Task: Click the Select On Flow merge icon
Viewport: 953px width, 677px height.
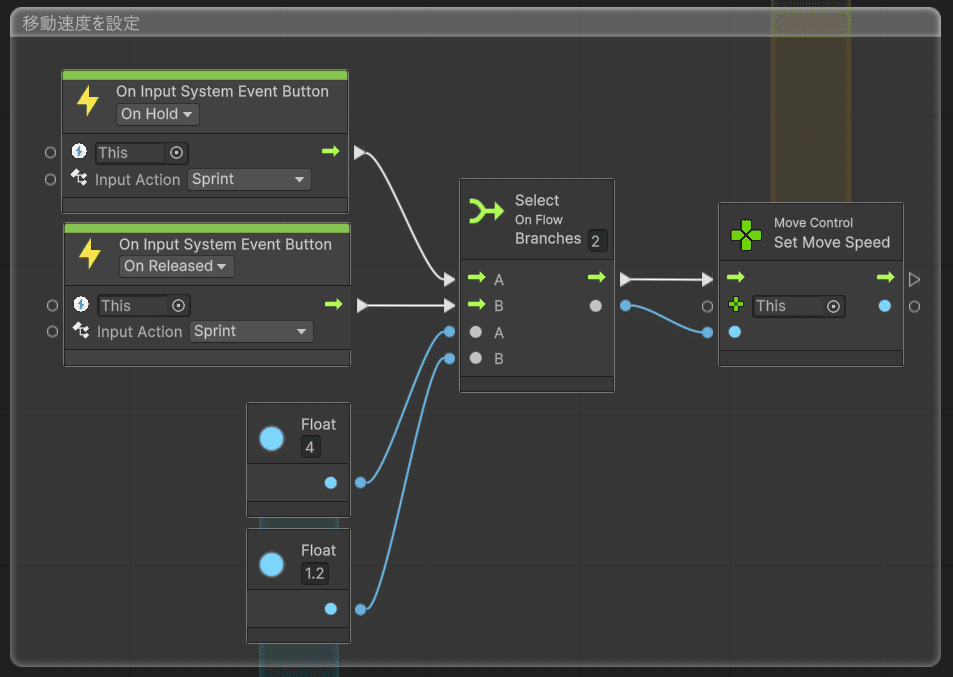Action: 486,211
